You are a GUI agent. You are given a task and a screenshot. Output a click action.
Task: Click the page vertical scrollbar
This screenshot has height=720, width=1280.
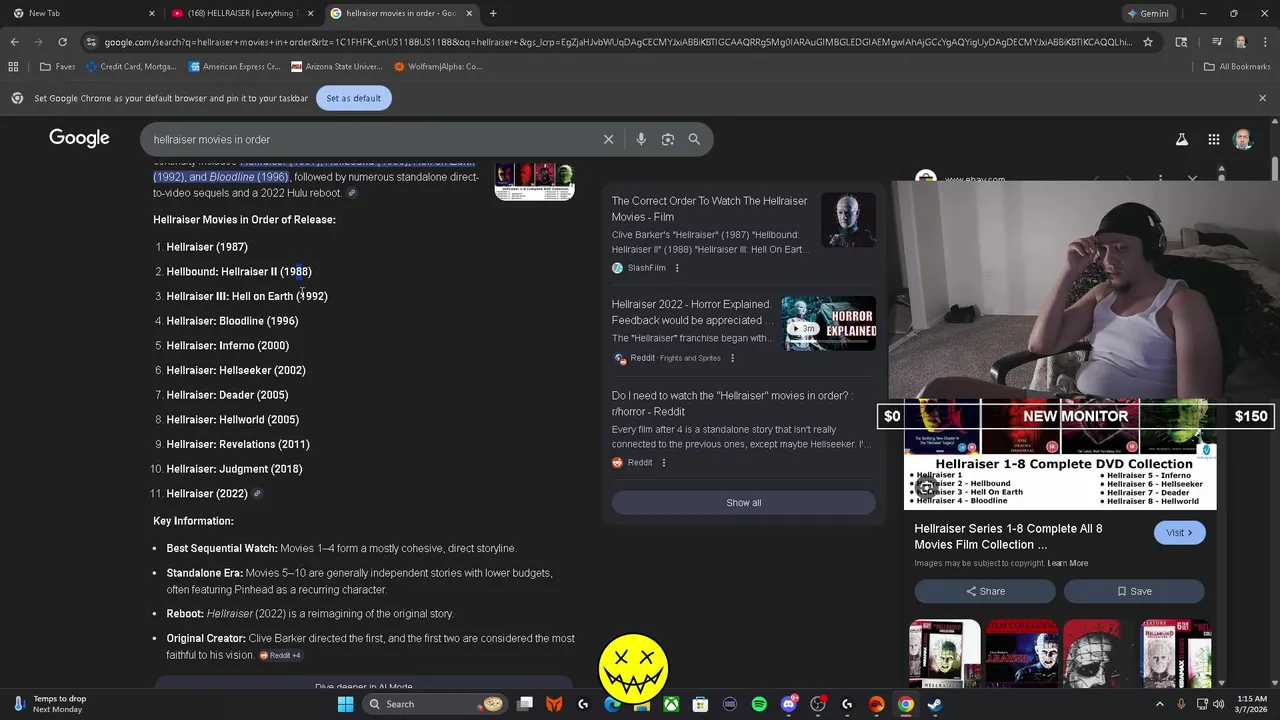tap(1276, 400)
